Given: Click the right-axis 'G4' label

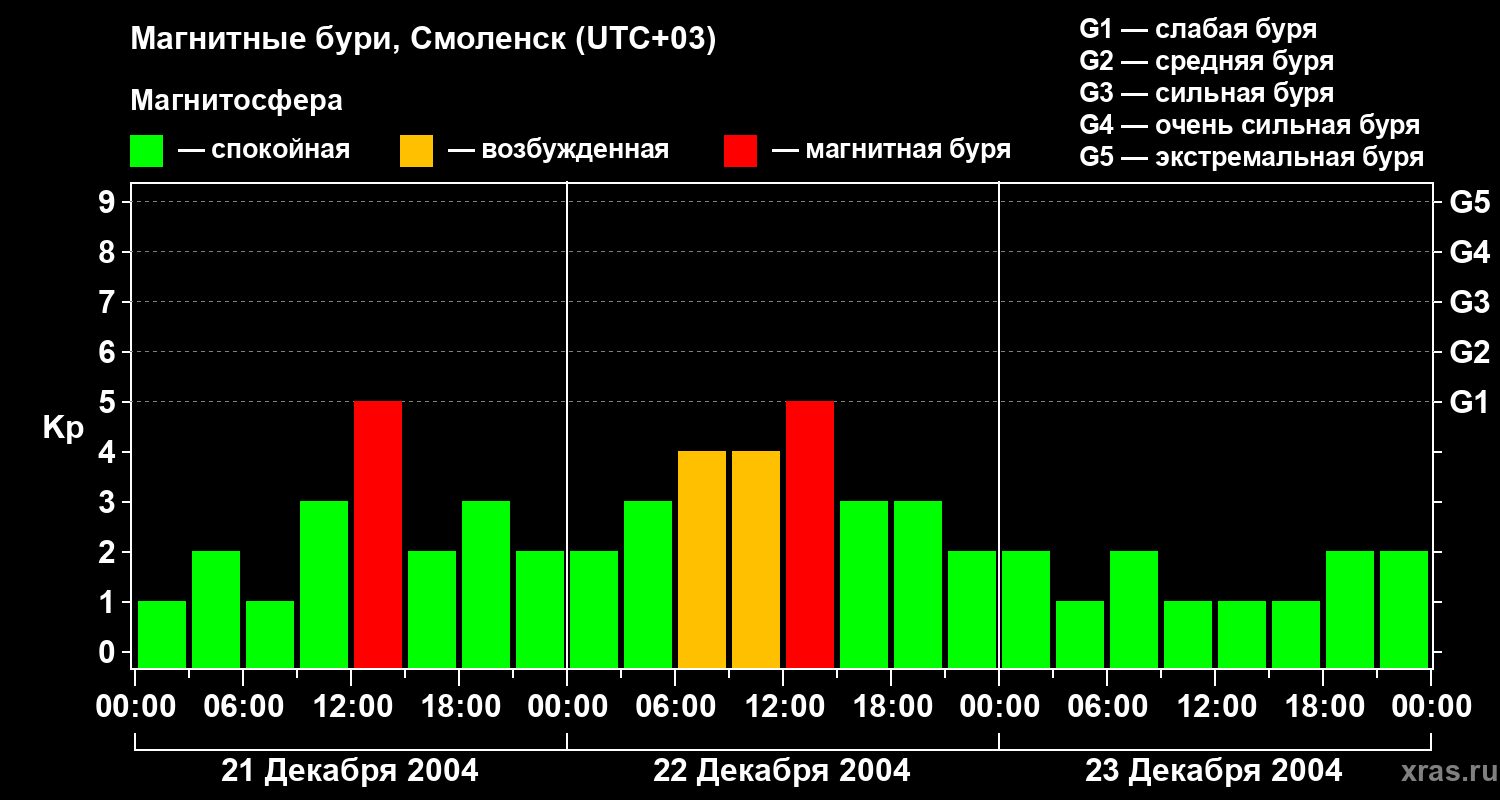Looking at the screenshot, I should [1469, 253].
